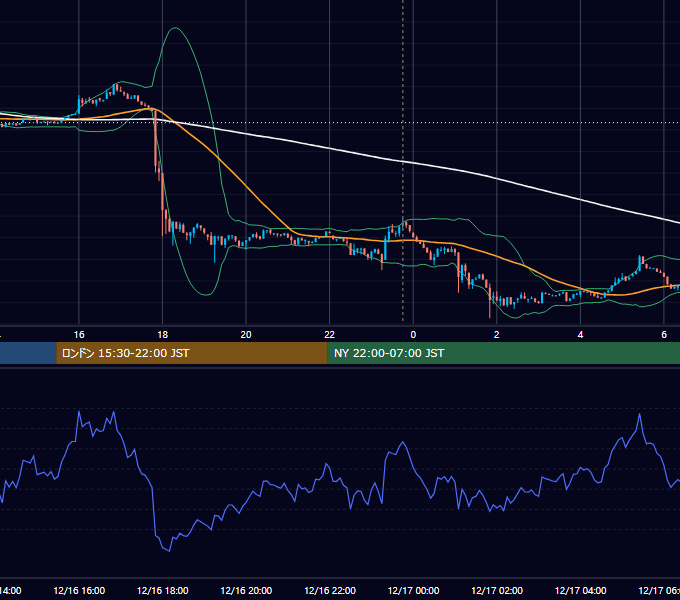Click the 12/17 00:00 indicator axis label

pos(413,590)
